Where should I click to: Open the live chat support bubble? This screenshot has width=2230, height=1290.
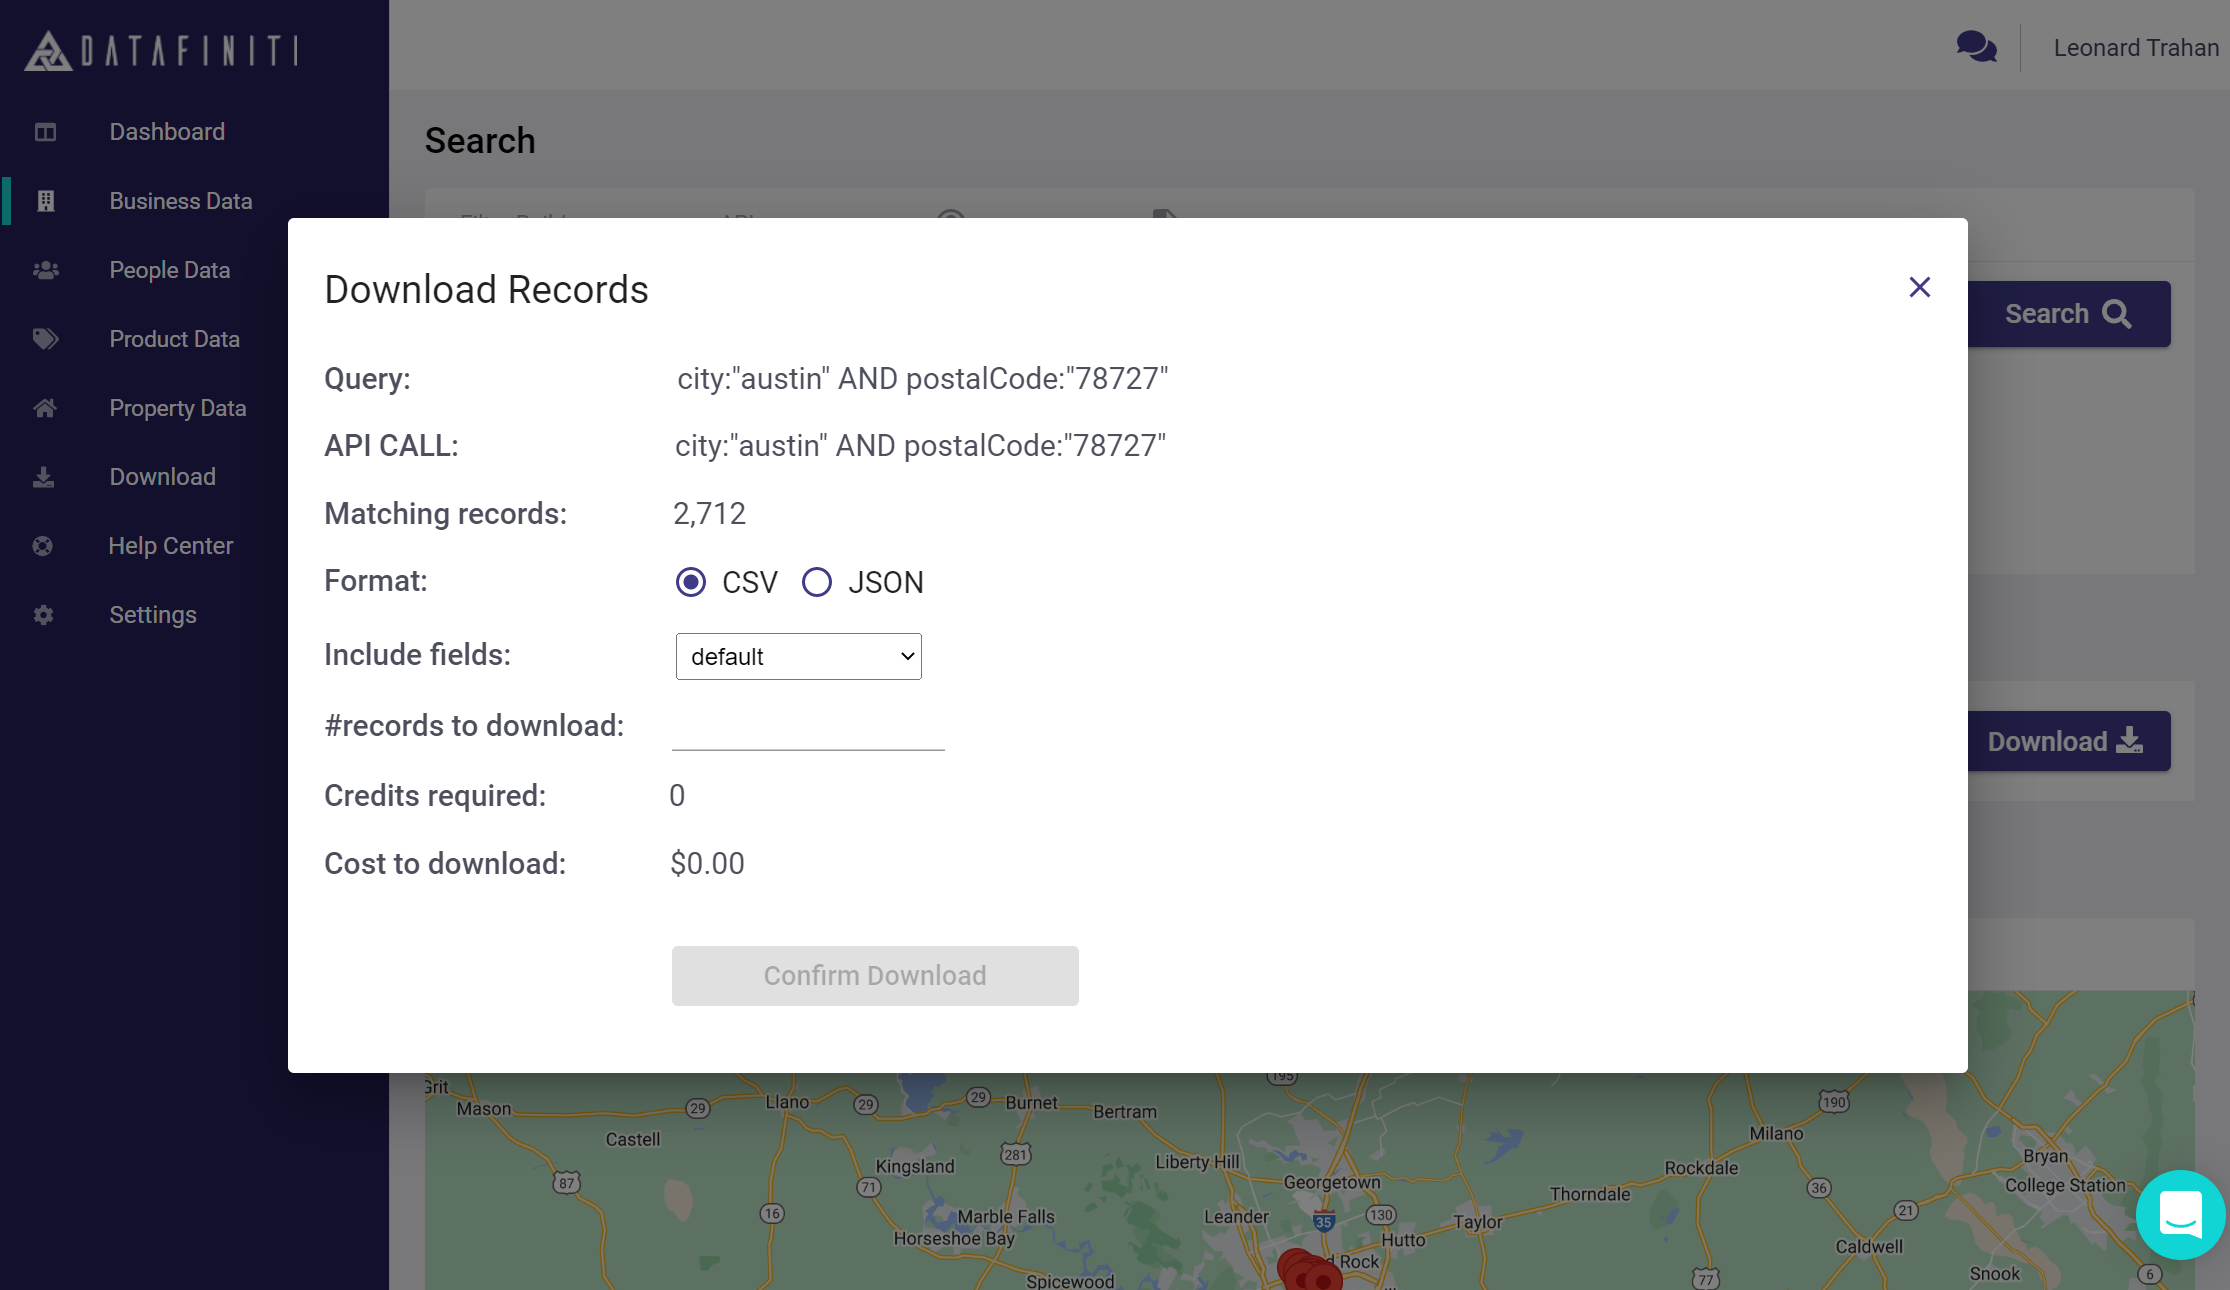2180,1215
